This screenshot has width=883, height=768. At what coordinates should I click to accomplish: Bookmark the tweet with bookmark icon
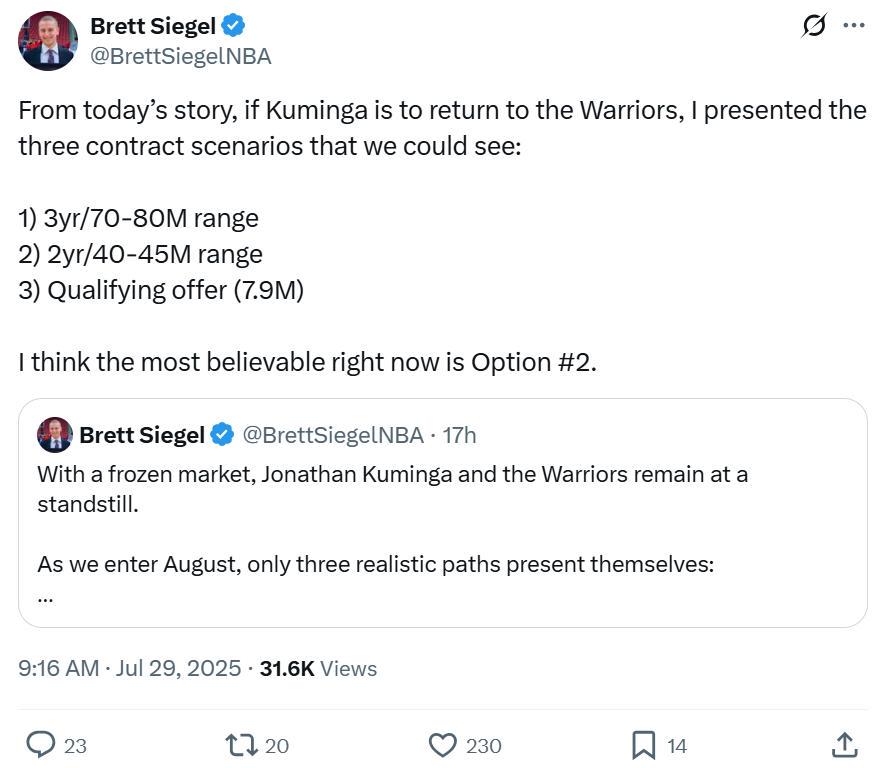[644, 745]
